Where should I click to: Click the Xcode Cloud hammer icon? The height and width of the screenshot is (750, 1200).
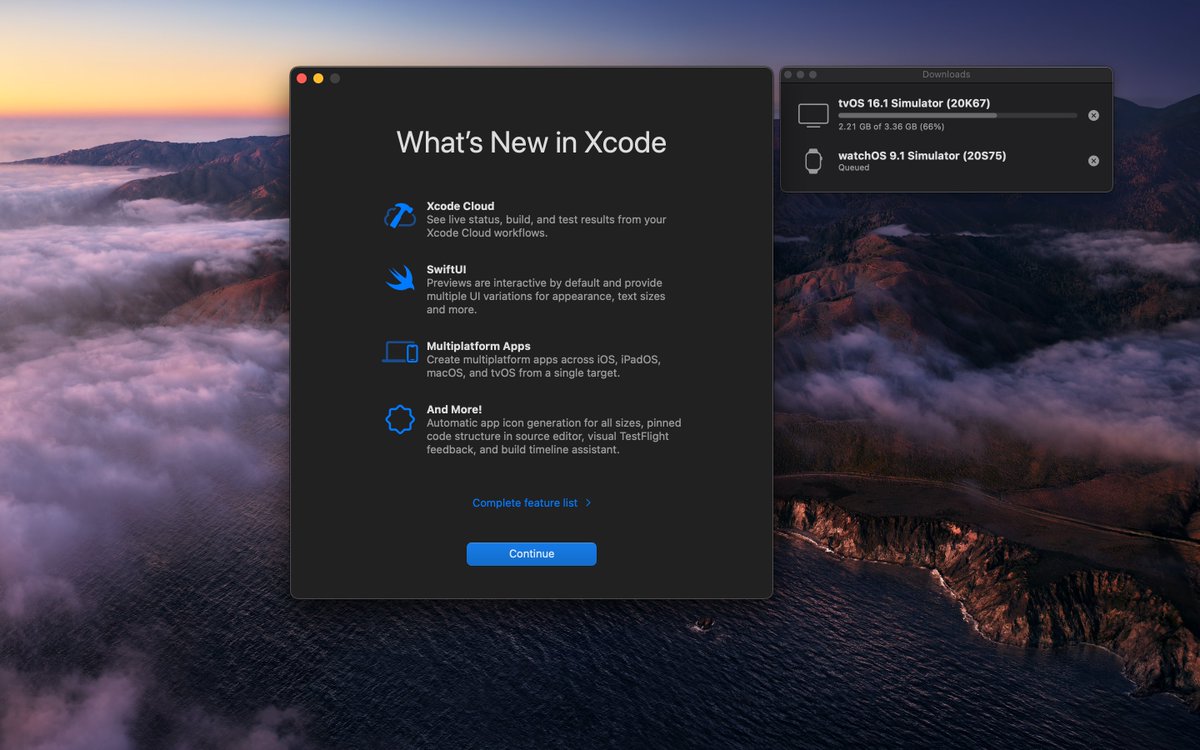(400, 216)
